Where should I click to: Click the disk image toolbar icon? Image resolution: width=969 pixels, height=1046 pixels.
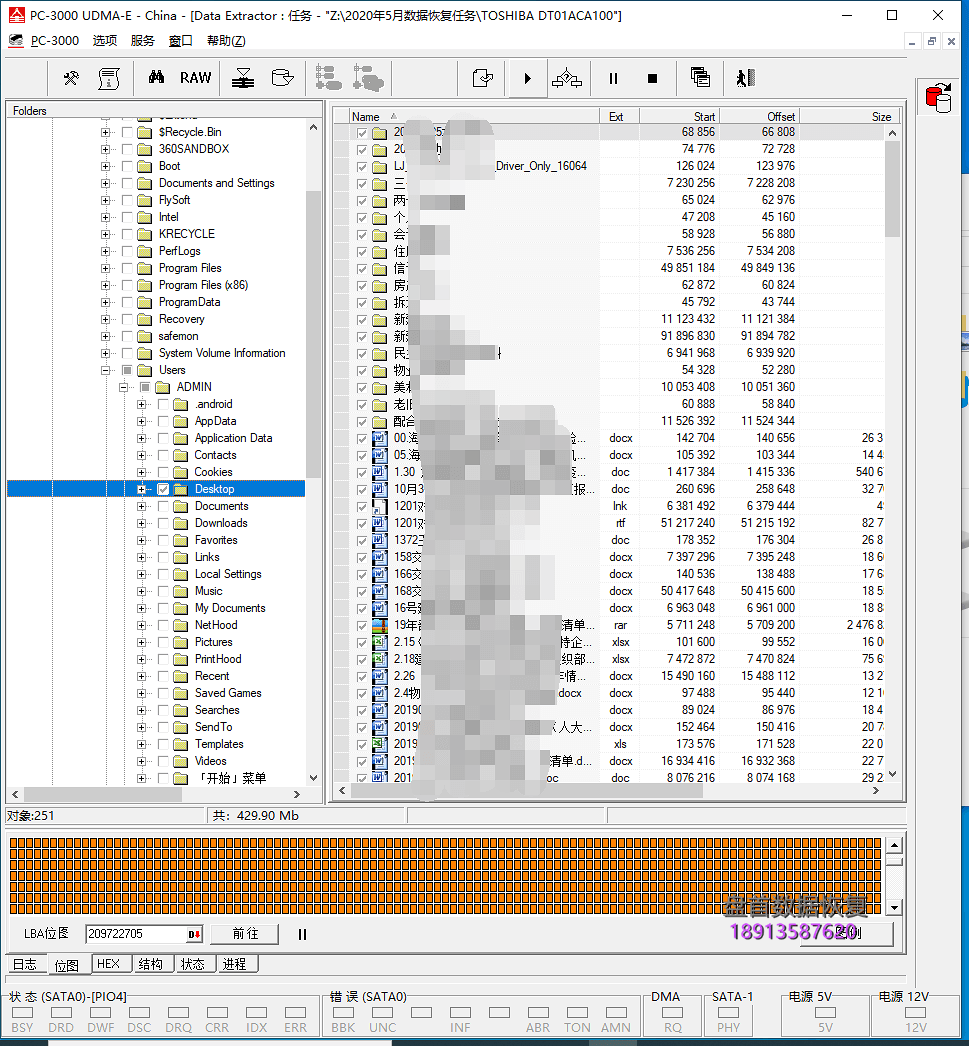click(x=283, y=79)
